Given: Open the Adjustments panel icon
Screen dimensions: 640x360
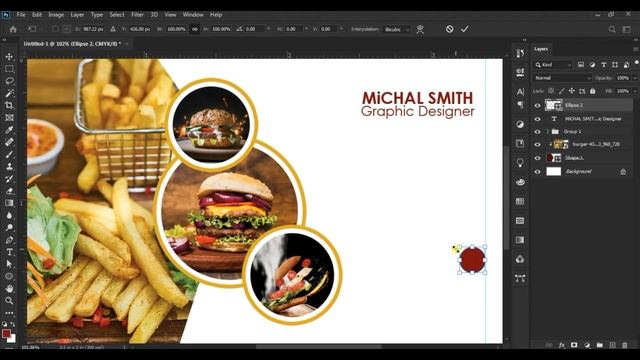Looking at the screenshot, I should click(520, 124).
